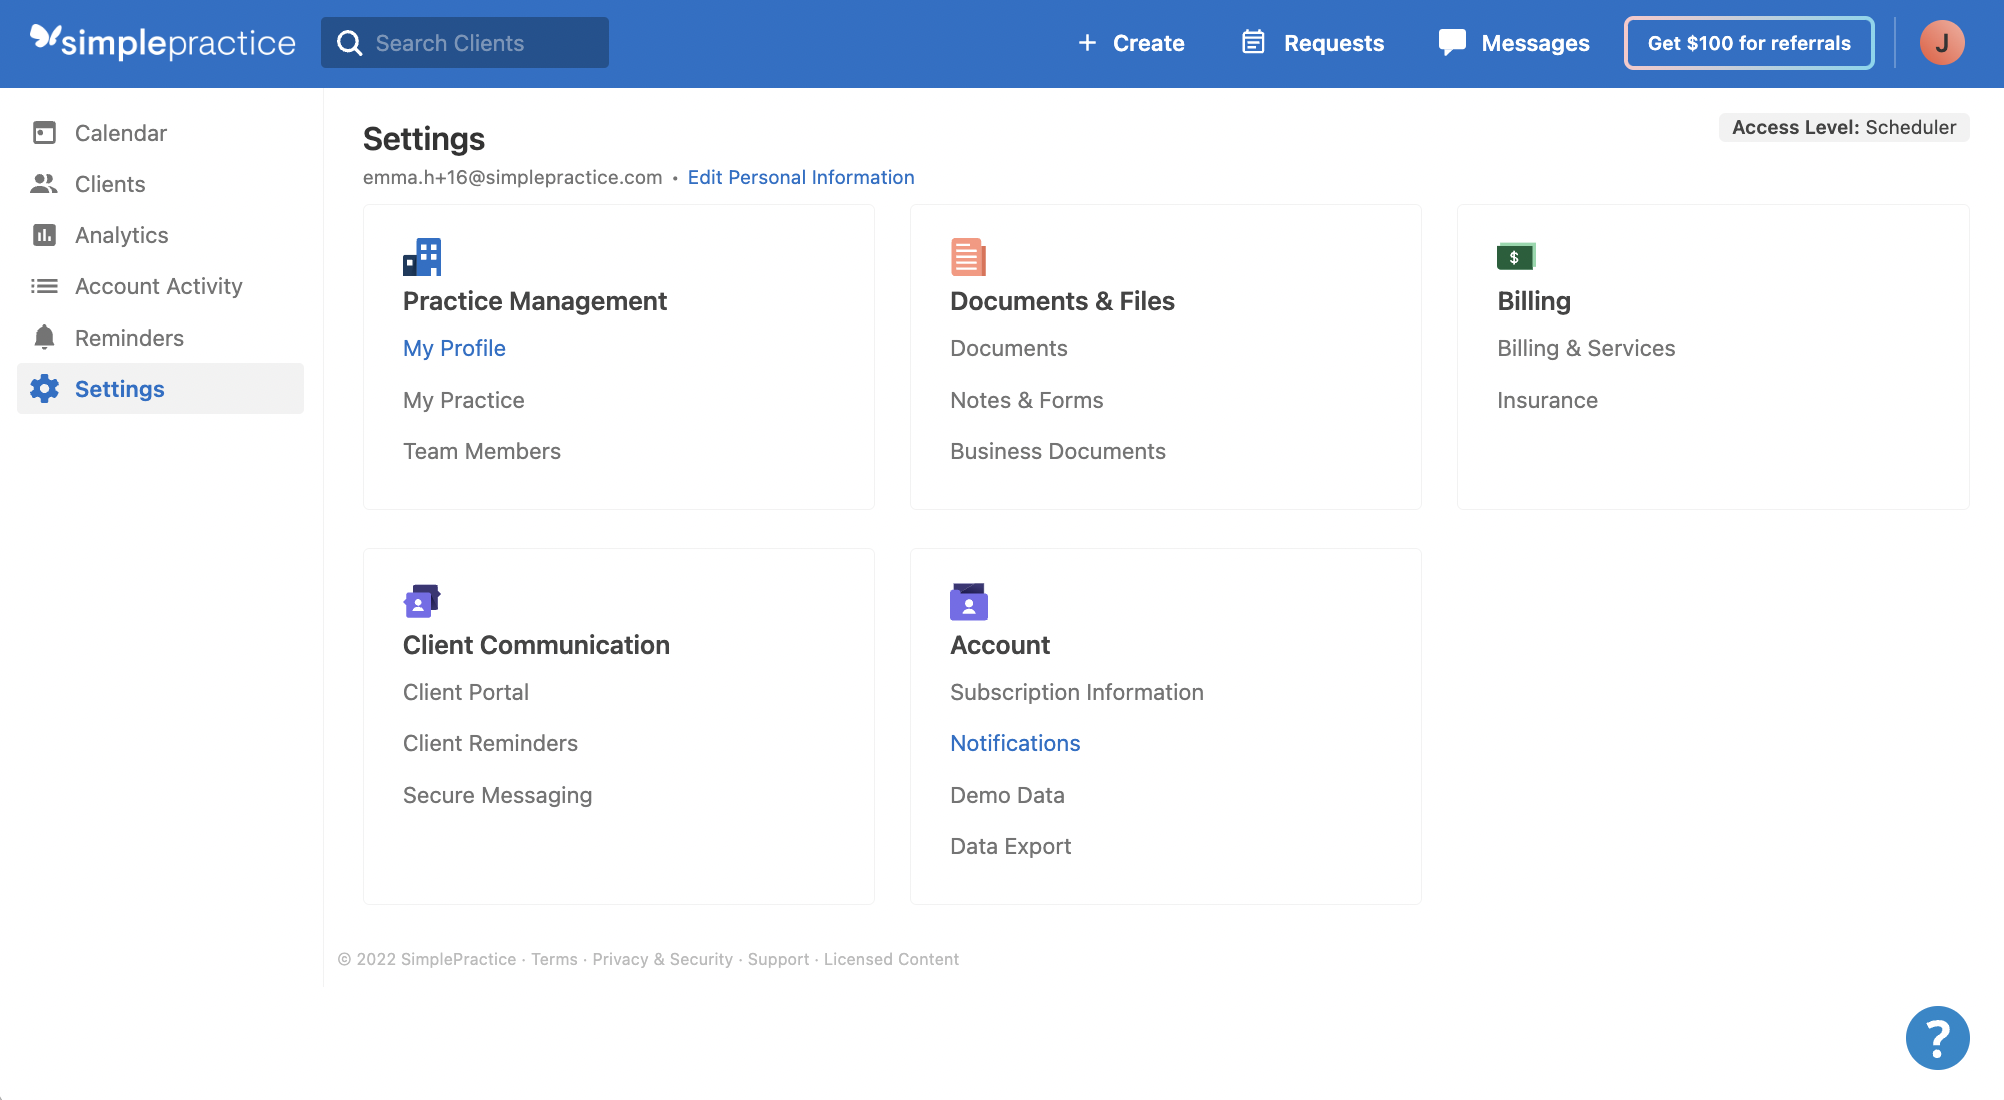
Task: Open Billing & Services settings
Action: click(x=1586, y=348)
